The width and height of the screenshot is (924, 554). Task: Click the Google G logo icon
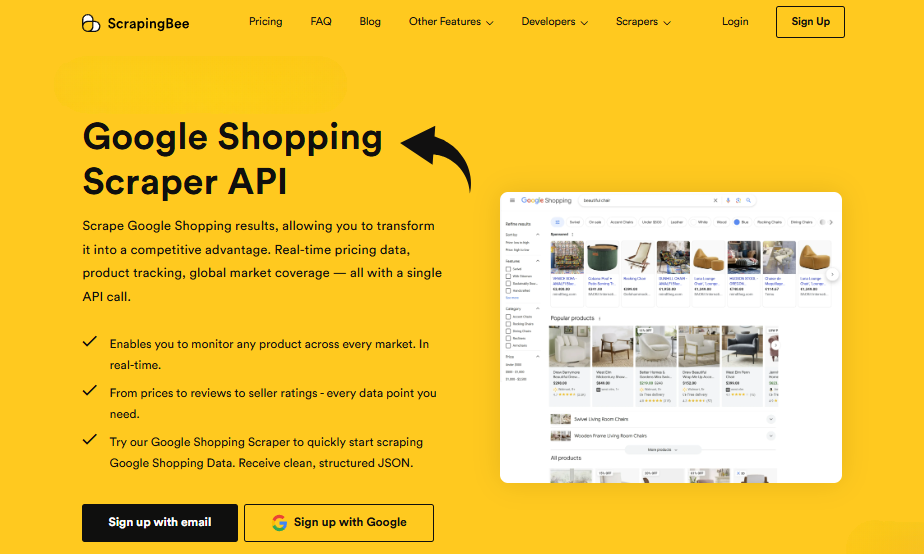[x=279, y=522]
